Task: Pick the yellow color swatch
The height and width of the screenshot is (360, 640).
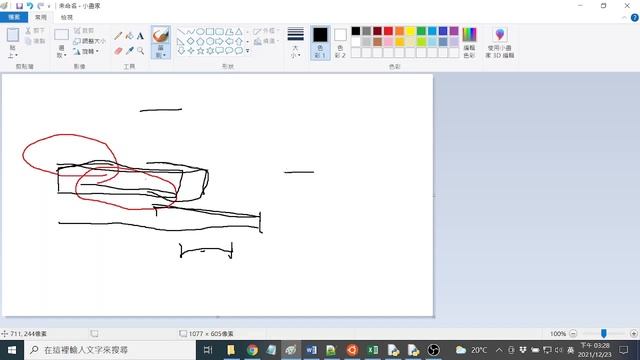Action: point(410,31)
